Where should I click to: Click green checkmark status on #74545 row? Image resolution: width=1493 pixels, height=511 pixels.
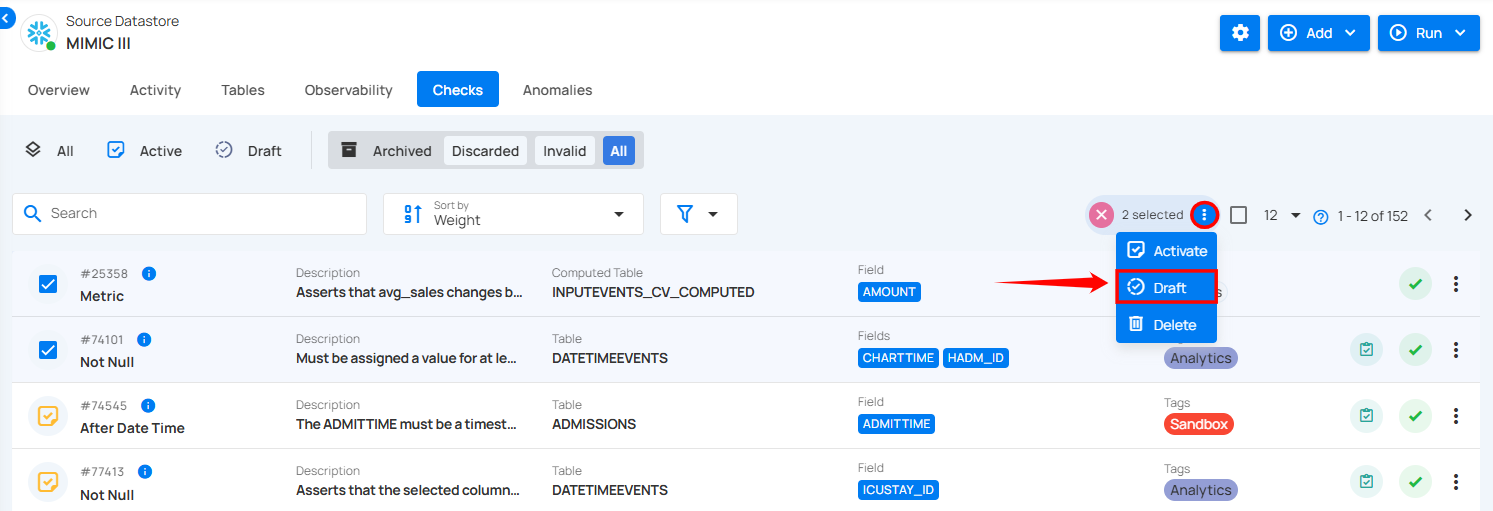(x=1415, y=416)
